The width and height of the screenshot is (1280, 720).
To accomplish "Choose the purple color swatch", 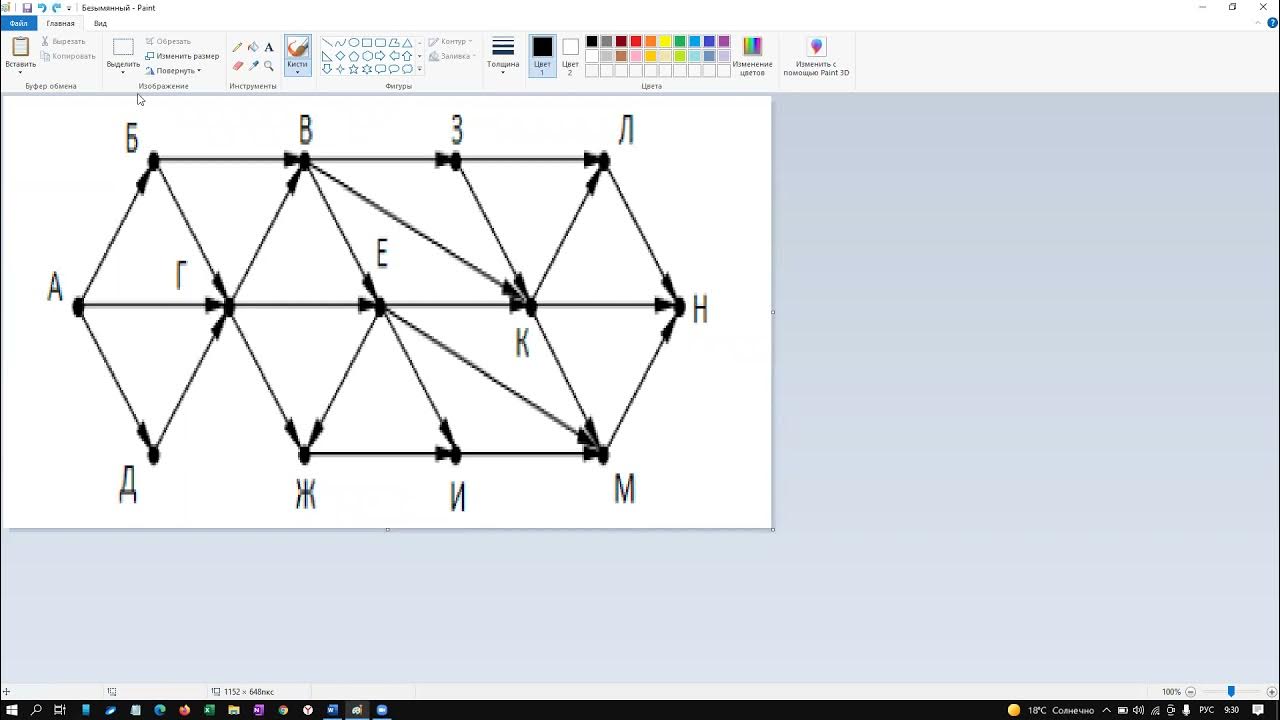I will coord(724,42).
